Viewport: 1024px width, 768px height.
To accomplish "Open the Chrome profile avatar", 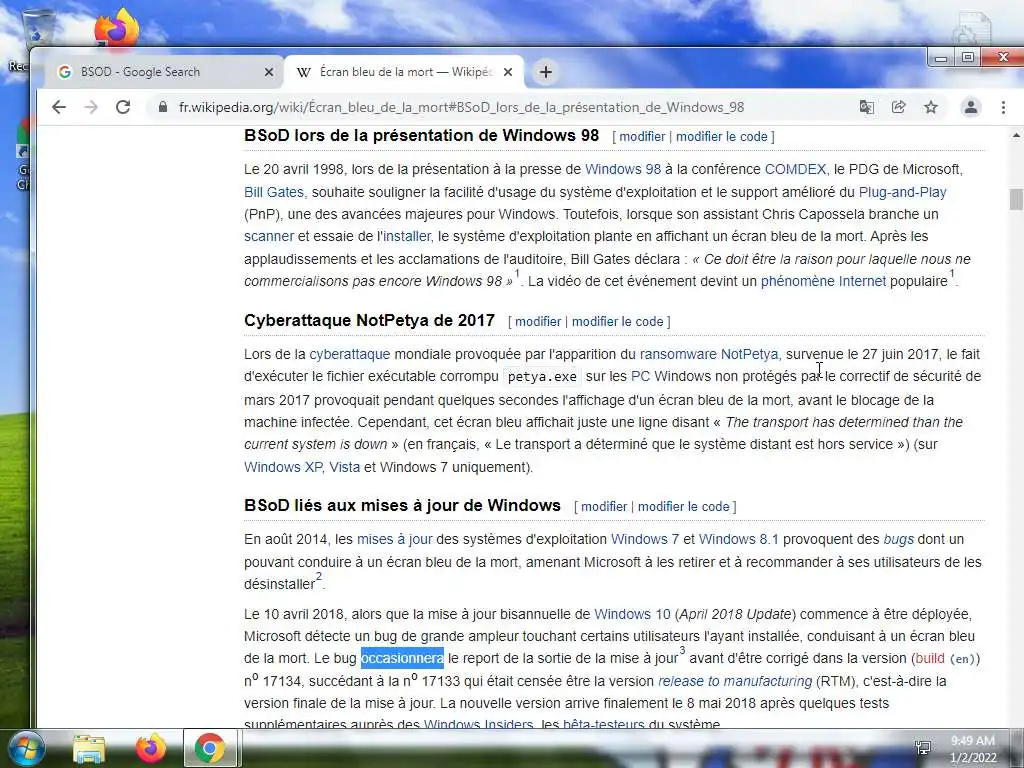I will pos(970,107).
